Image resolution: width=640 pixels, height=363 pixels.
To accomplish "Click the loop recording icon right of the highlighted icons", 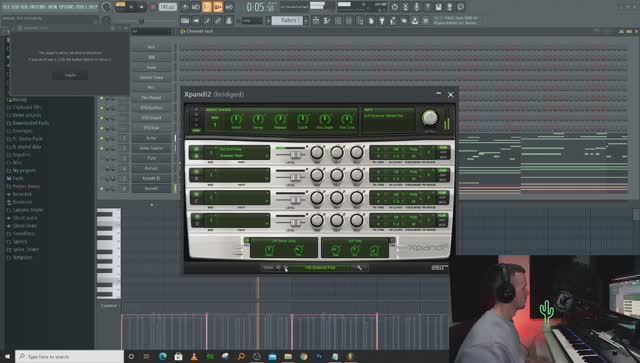I will click(x=229, y=7).
